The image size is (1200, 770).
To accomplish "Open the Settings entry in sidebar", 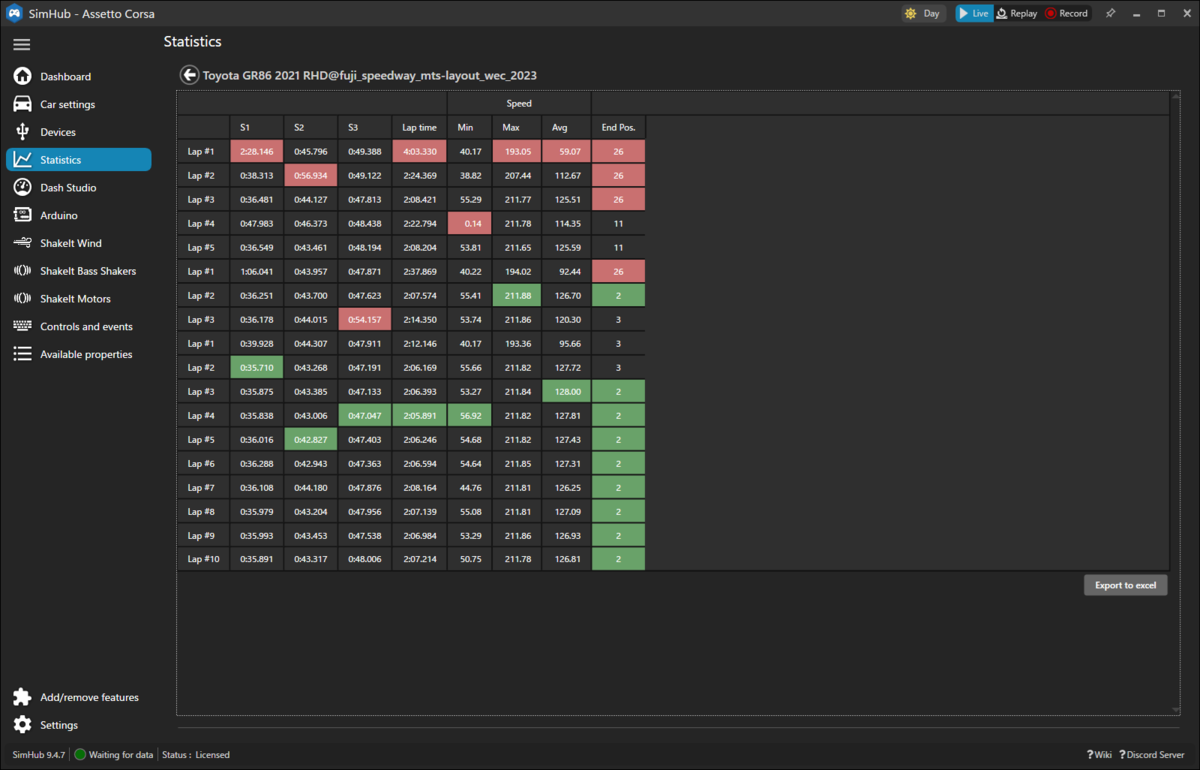I will 78,725.
